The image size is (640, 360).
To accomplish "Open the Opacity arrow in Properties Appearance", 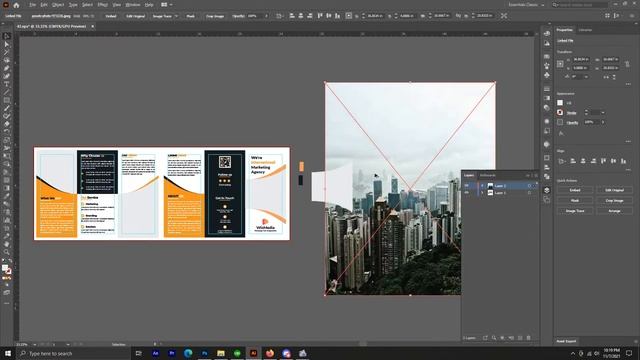I will click(x=603, y=122).
